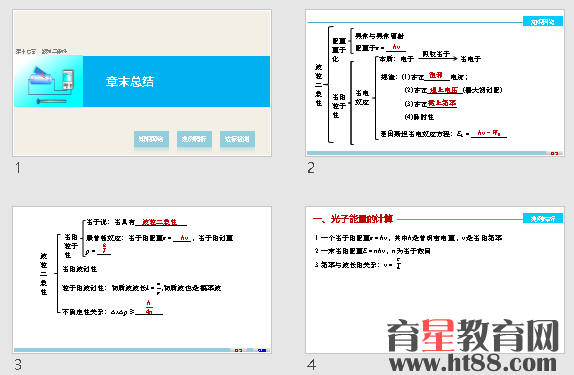Click the 达标检测 button on slide 1
Viewport: 574px width, 375px height.
click(x=237, y=139)
